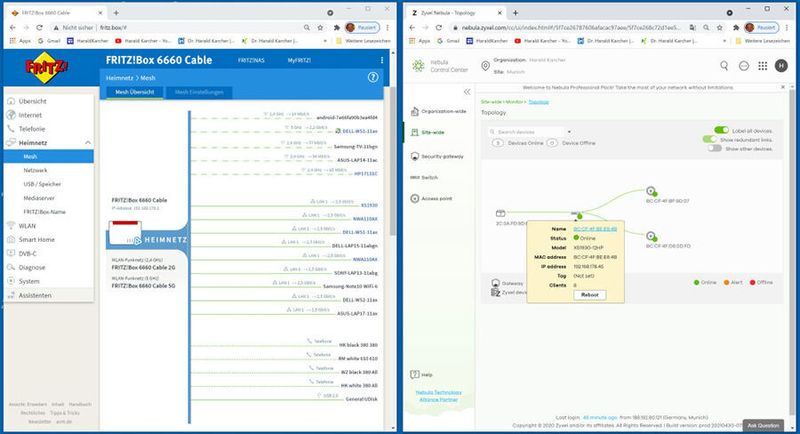The width and height of the screenshot is (800, 434).
Task: Open the Nebula apps grid icon
Action: pos(762,66)
